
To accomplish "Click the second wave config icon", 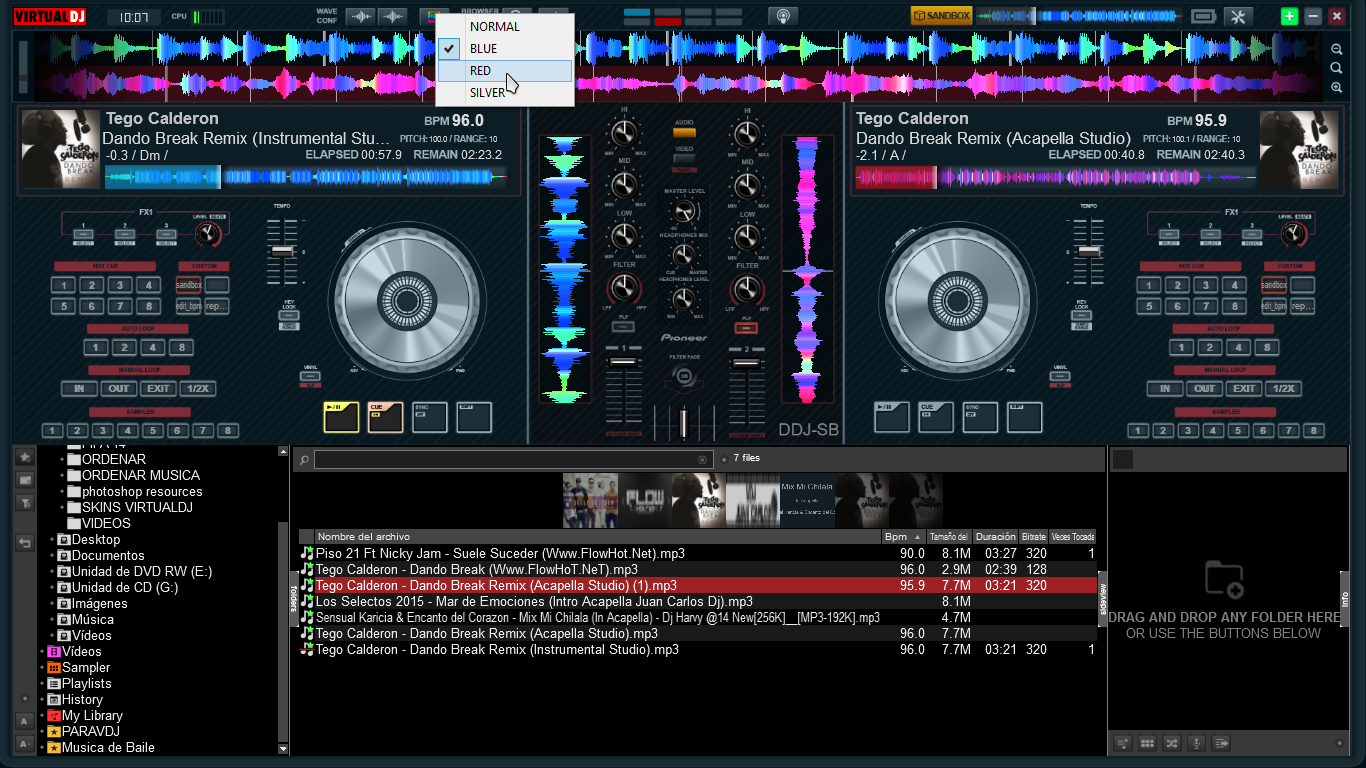I will (393, 16).
